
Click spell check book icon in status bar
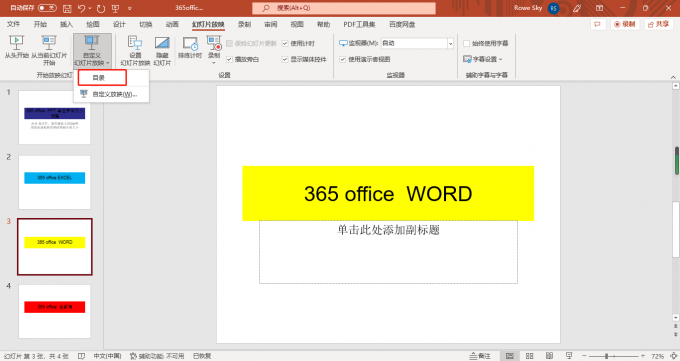[81, 356]
